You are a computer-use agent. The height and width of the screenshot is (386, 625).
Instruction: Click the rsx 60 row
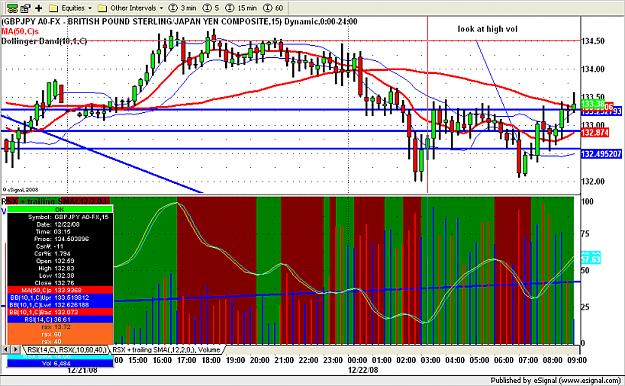tap(60, 334)
